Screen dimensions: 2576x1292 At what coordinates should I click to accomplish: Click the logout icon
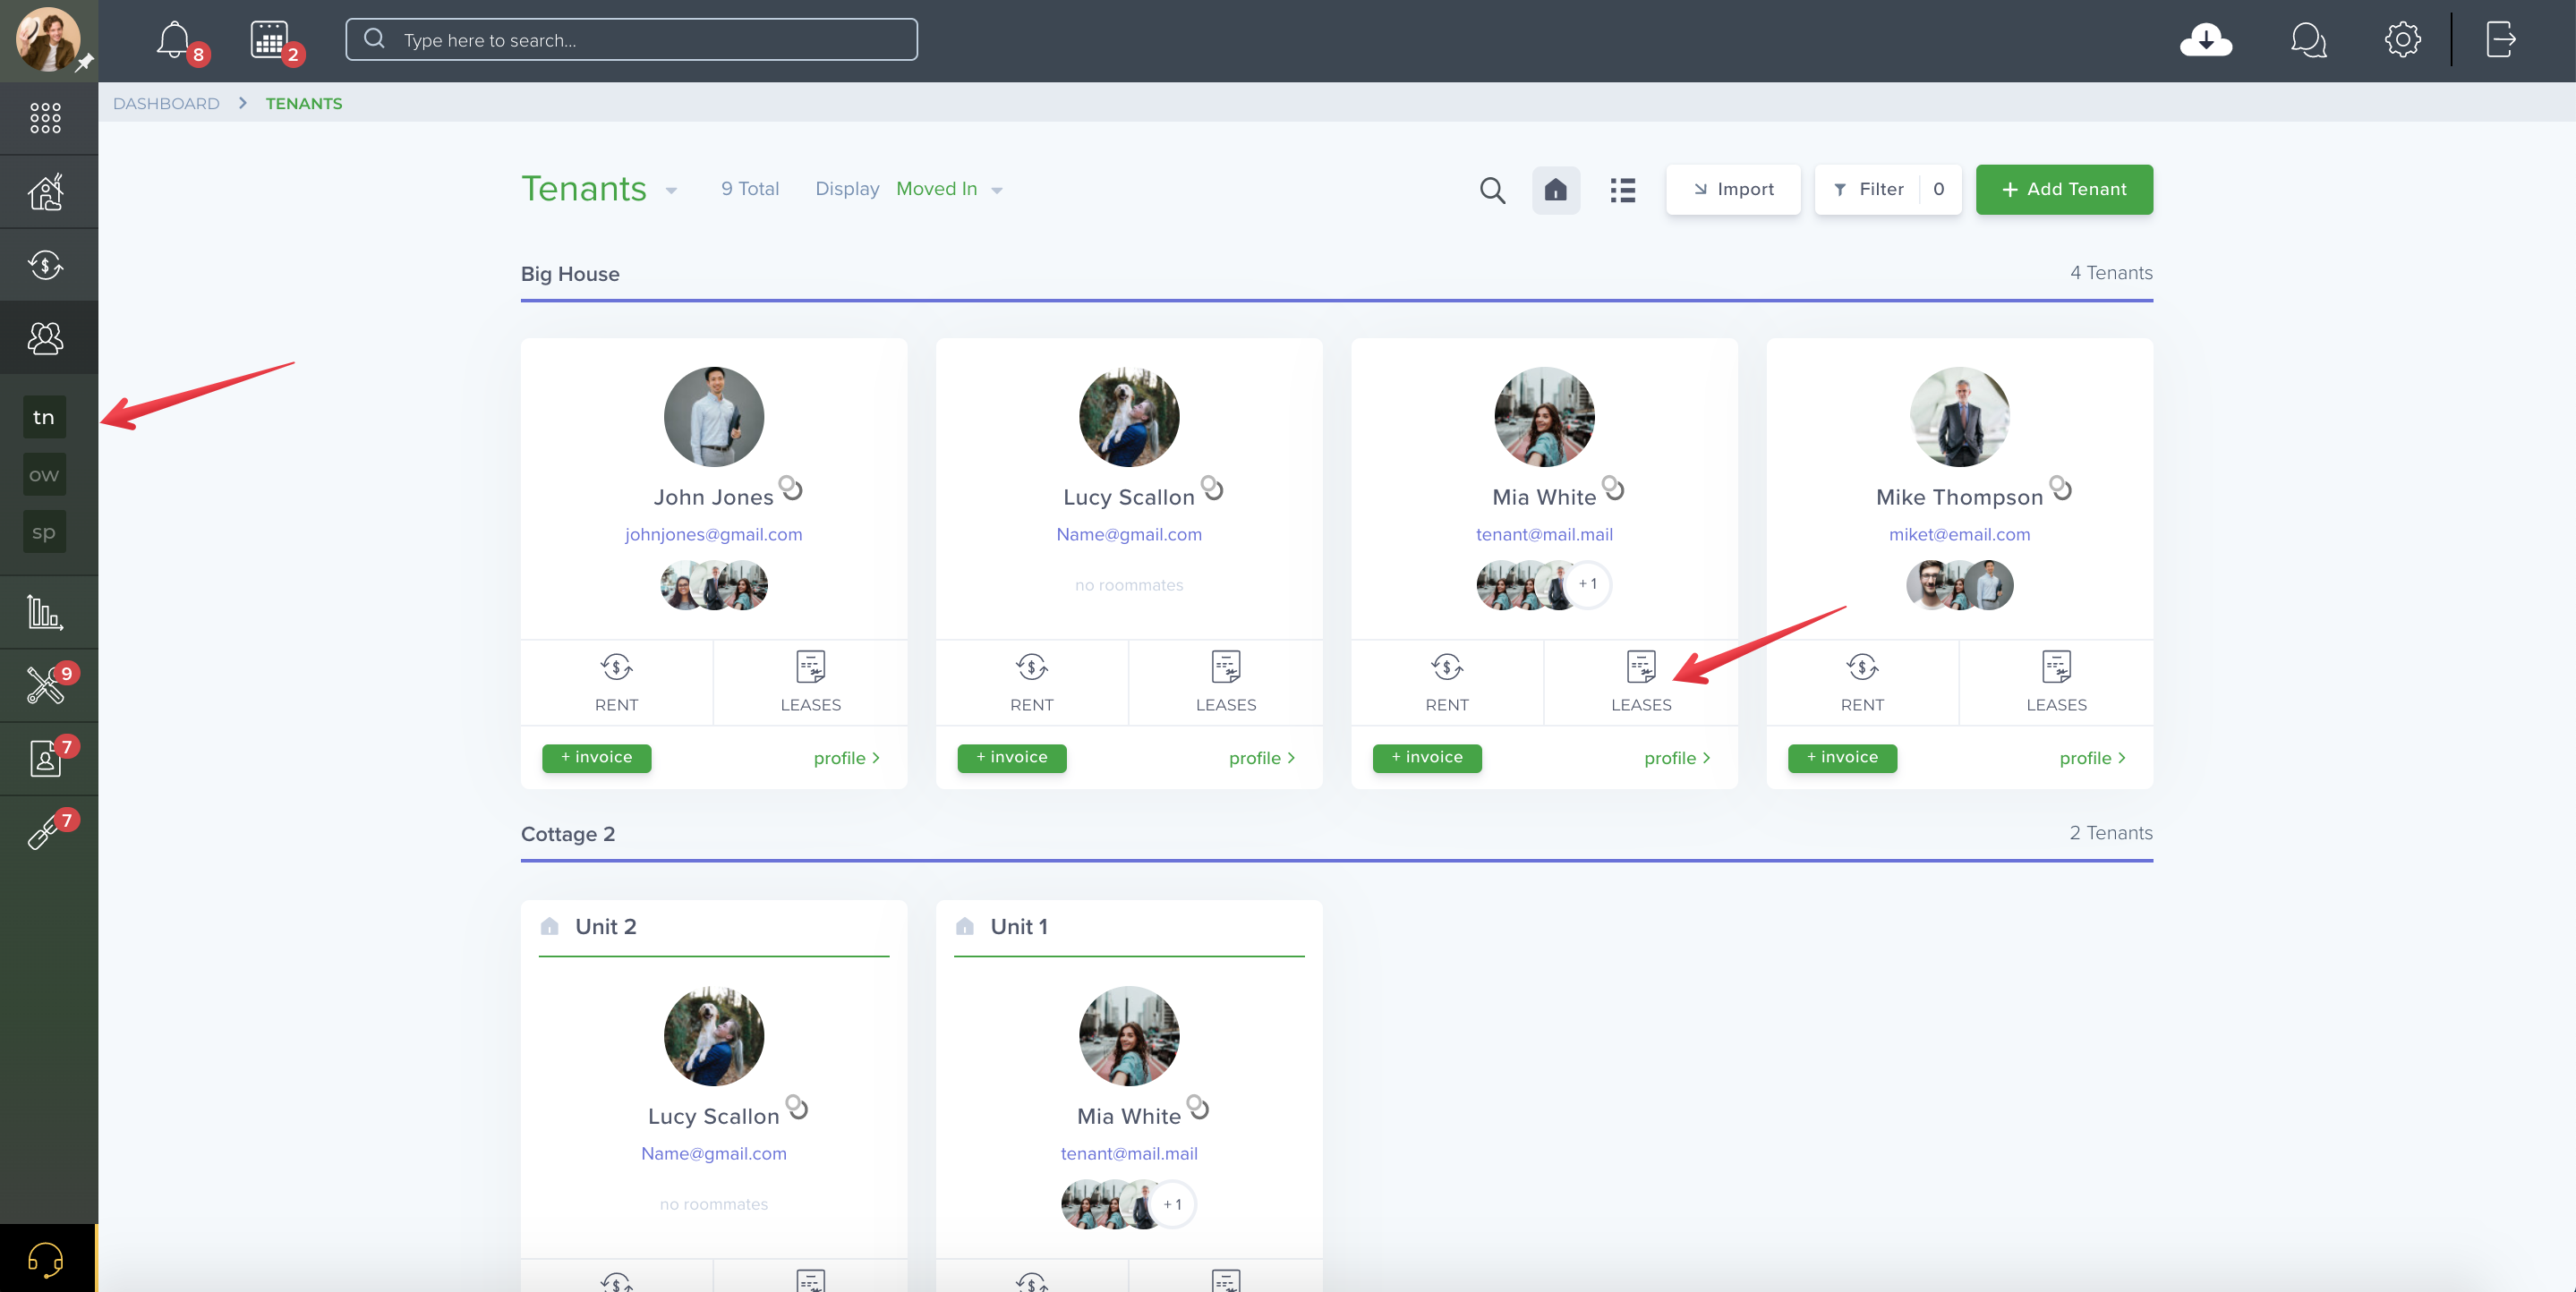point(2500,40)
